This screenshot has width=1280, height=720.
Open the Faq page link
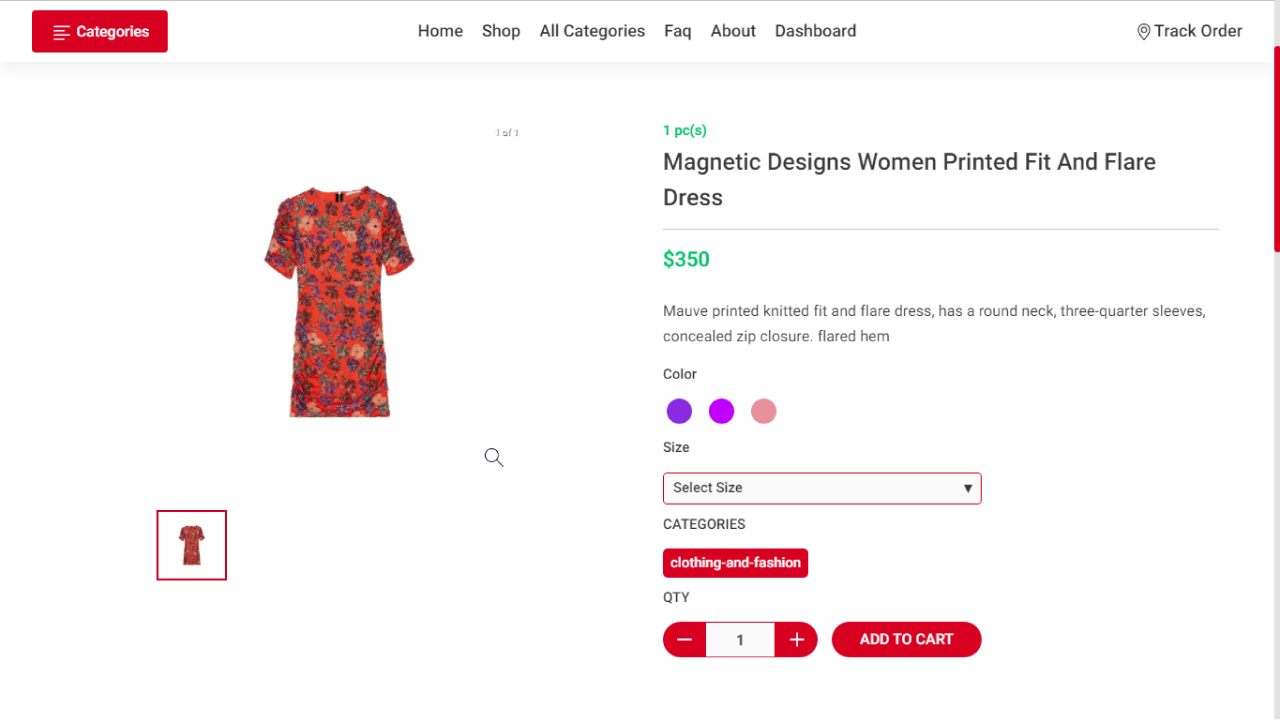coord(677,31)
